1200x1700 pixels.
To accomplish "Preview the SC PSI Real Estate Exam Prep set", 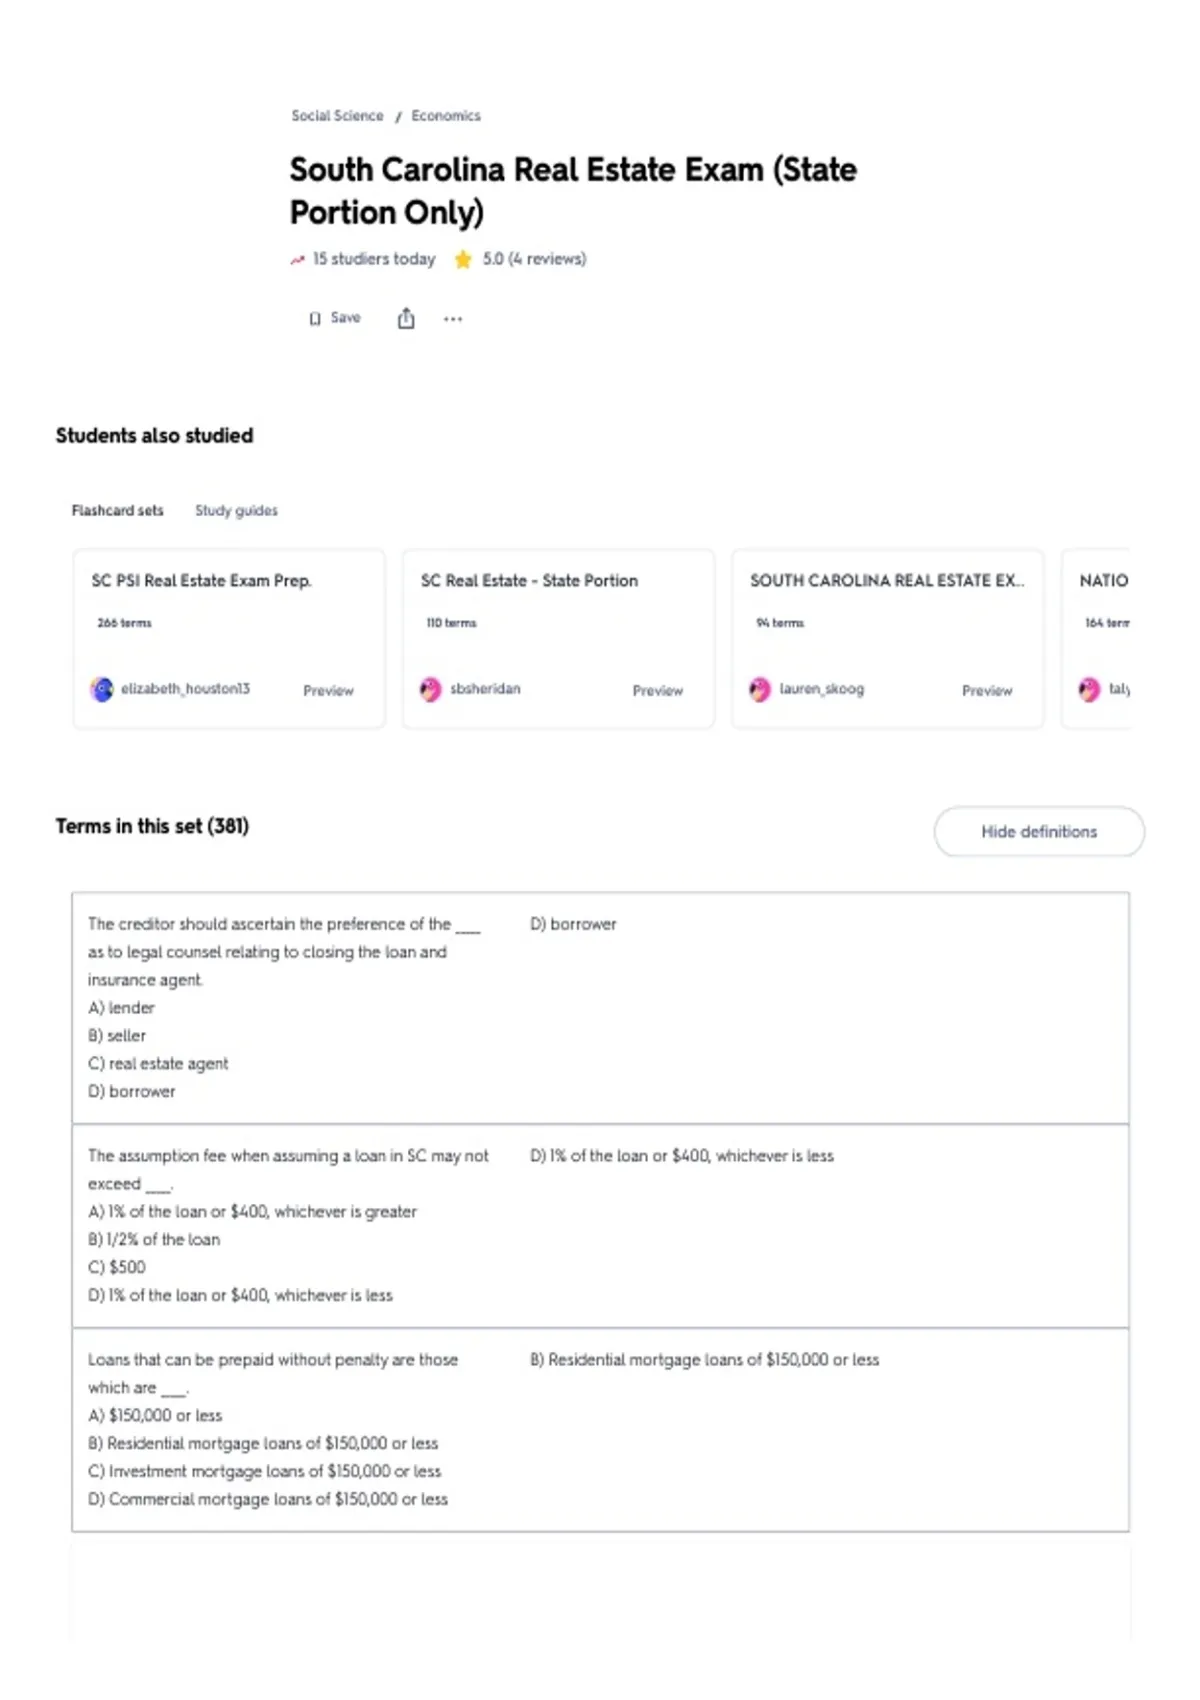I will click(x=328, y=690).
